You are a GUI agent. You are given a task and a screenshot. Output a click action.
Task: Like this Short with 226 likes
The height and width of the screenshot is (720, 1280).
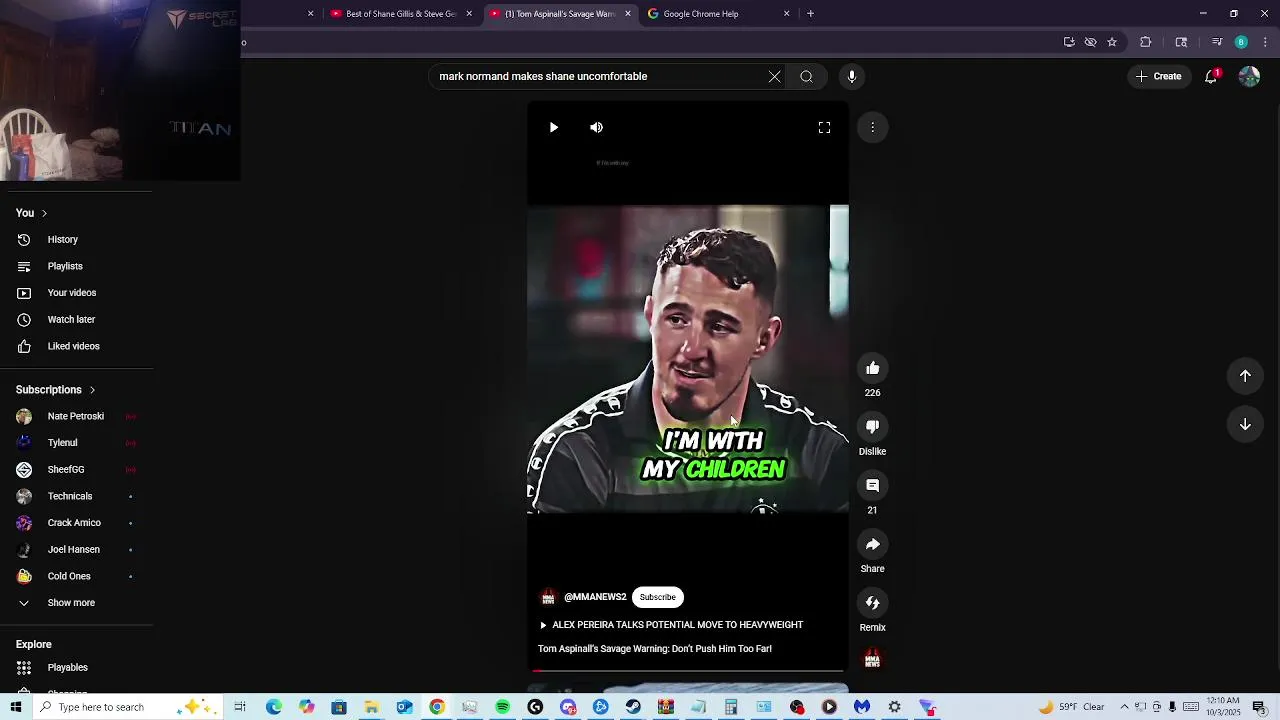pos(873,368)
